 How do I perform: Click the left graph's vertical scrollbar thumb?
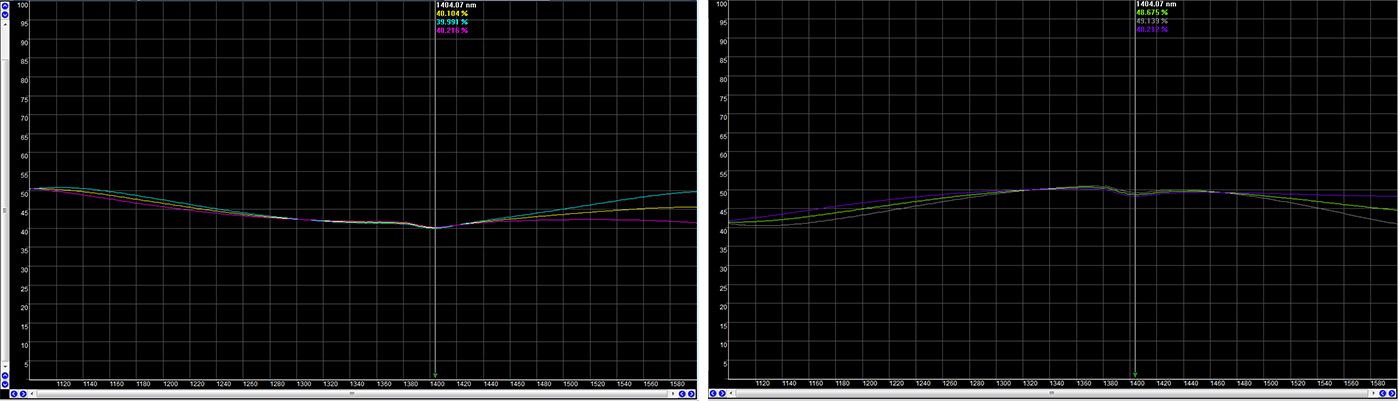(x=5, y=195)
